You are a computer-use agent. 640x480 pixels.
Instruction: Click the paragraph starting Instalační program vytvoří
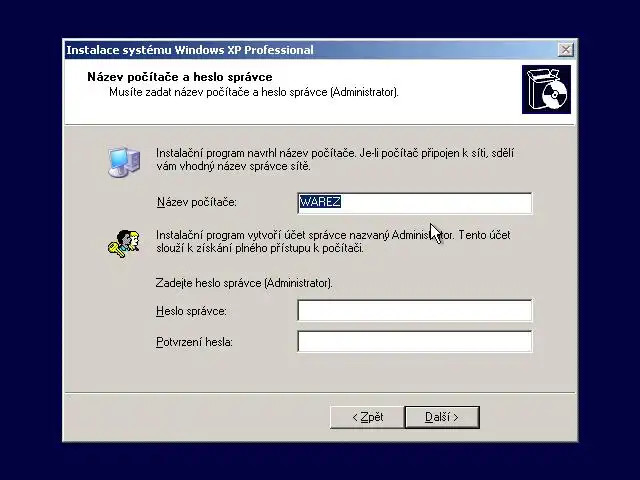333,241
